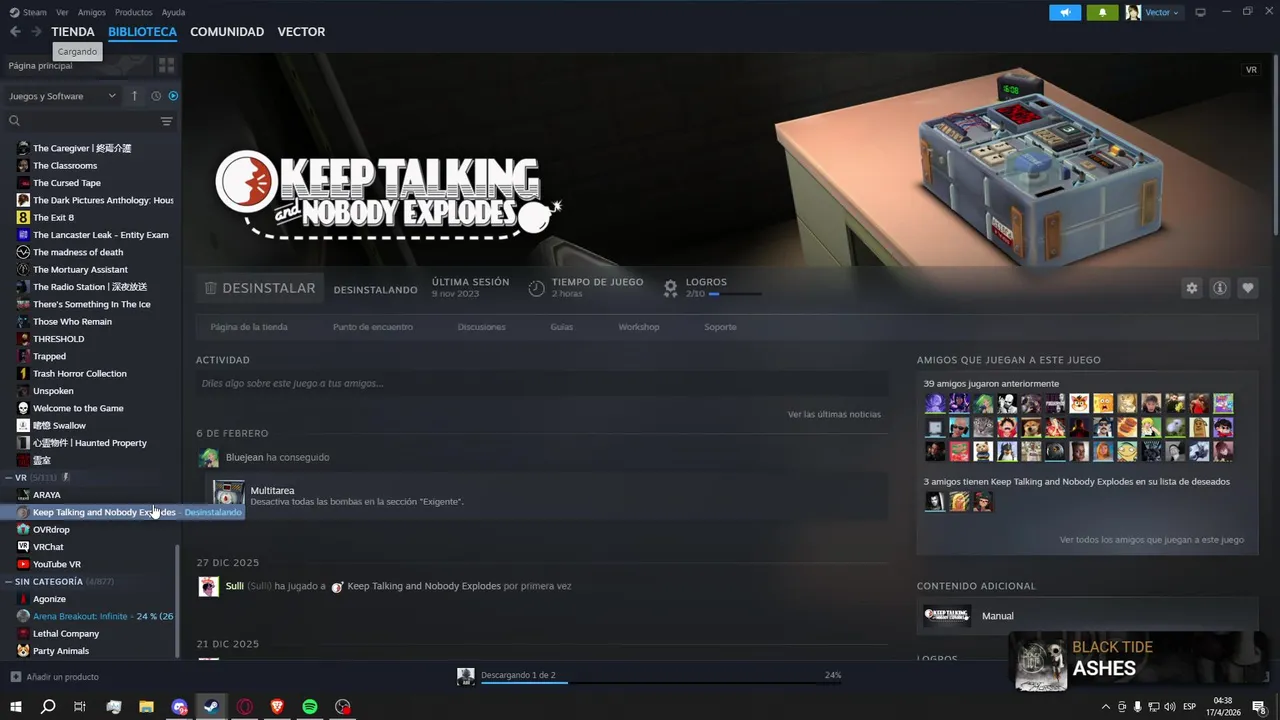The width and height of the screenshot is (1280, 720).
Task: Go back with the left arrow
Action: 15,32
